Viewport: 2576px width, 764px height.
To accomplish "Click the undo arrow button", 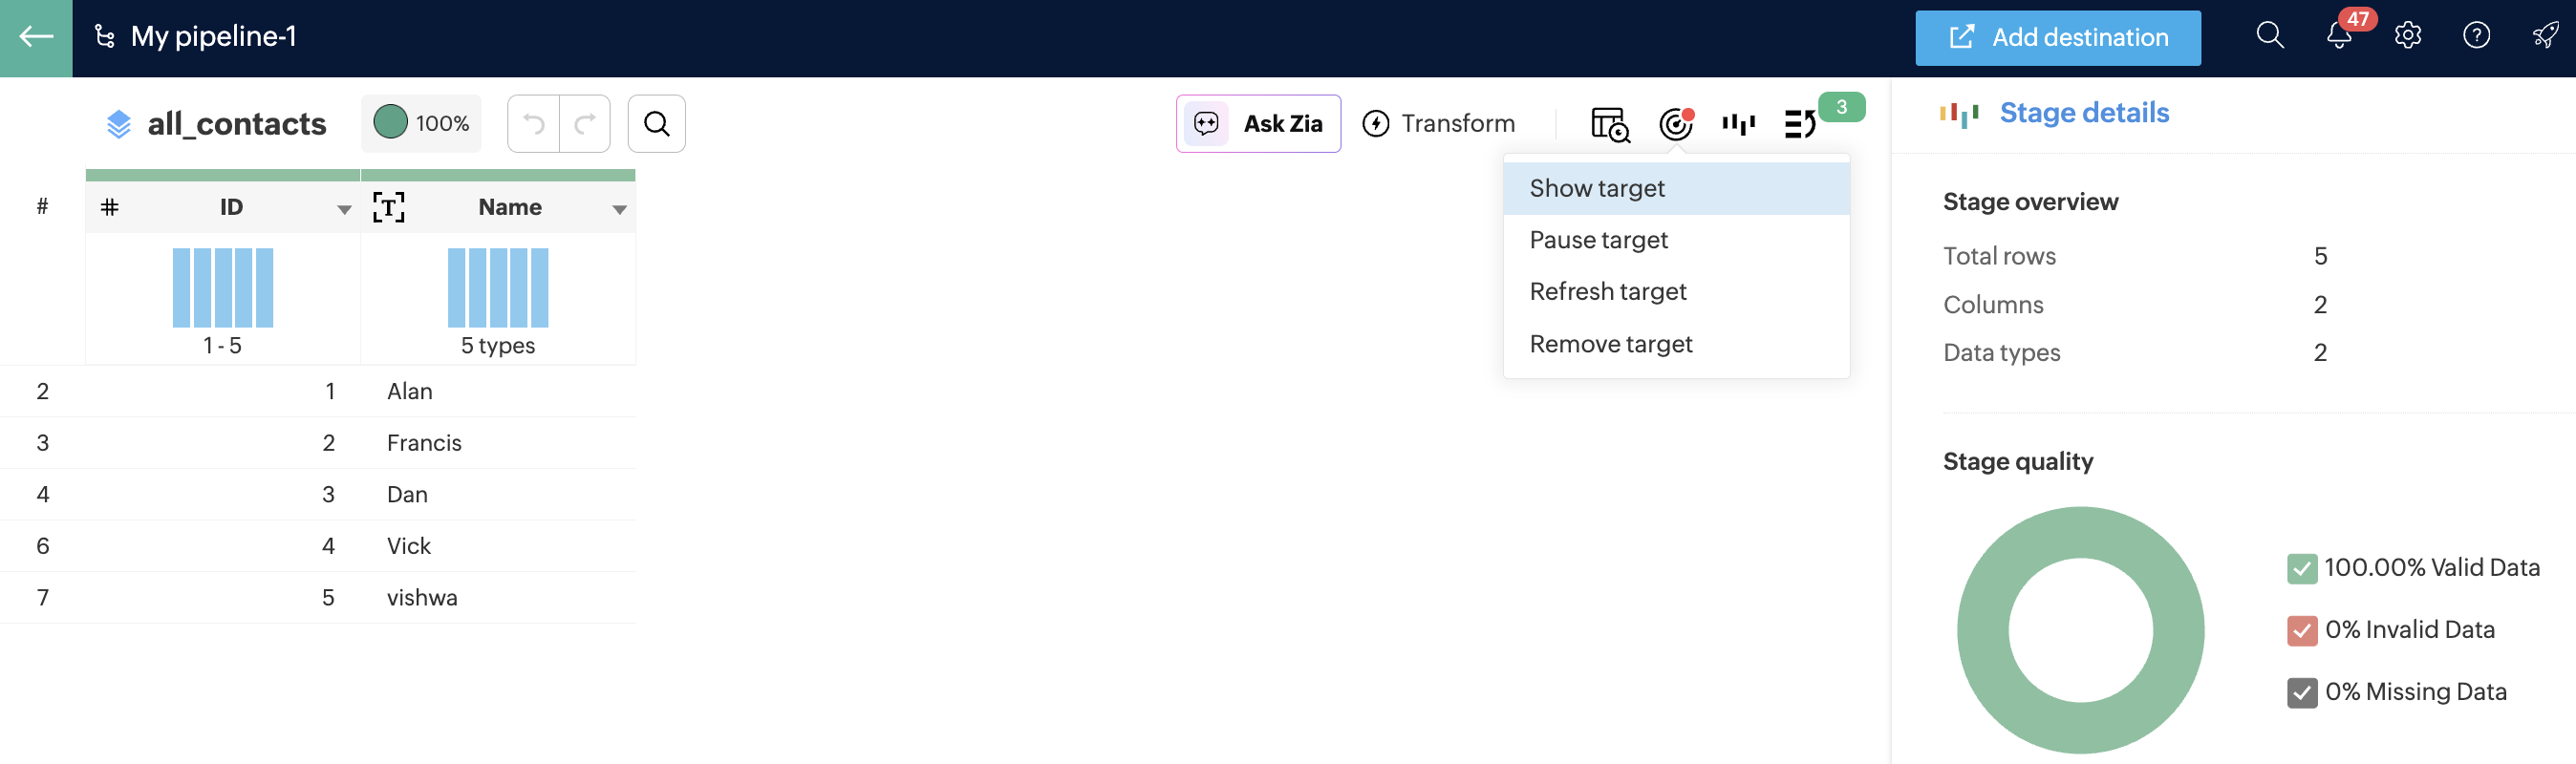I will point(534,124).
